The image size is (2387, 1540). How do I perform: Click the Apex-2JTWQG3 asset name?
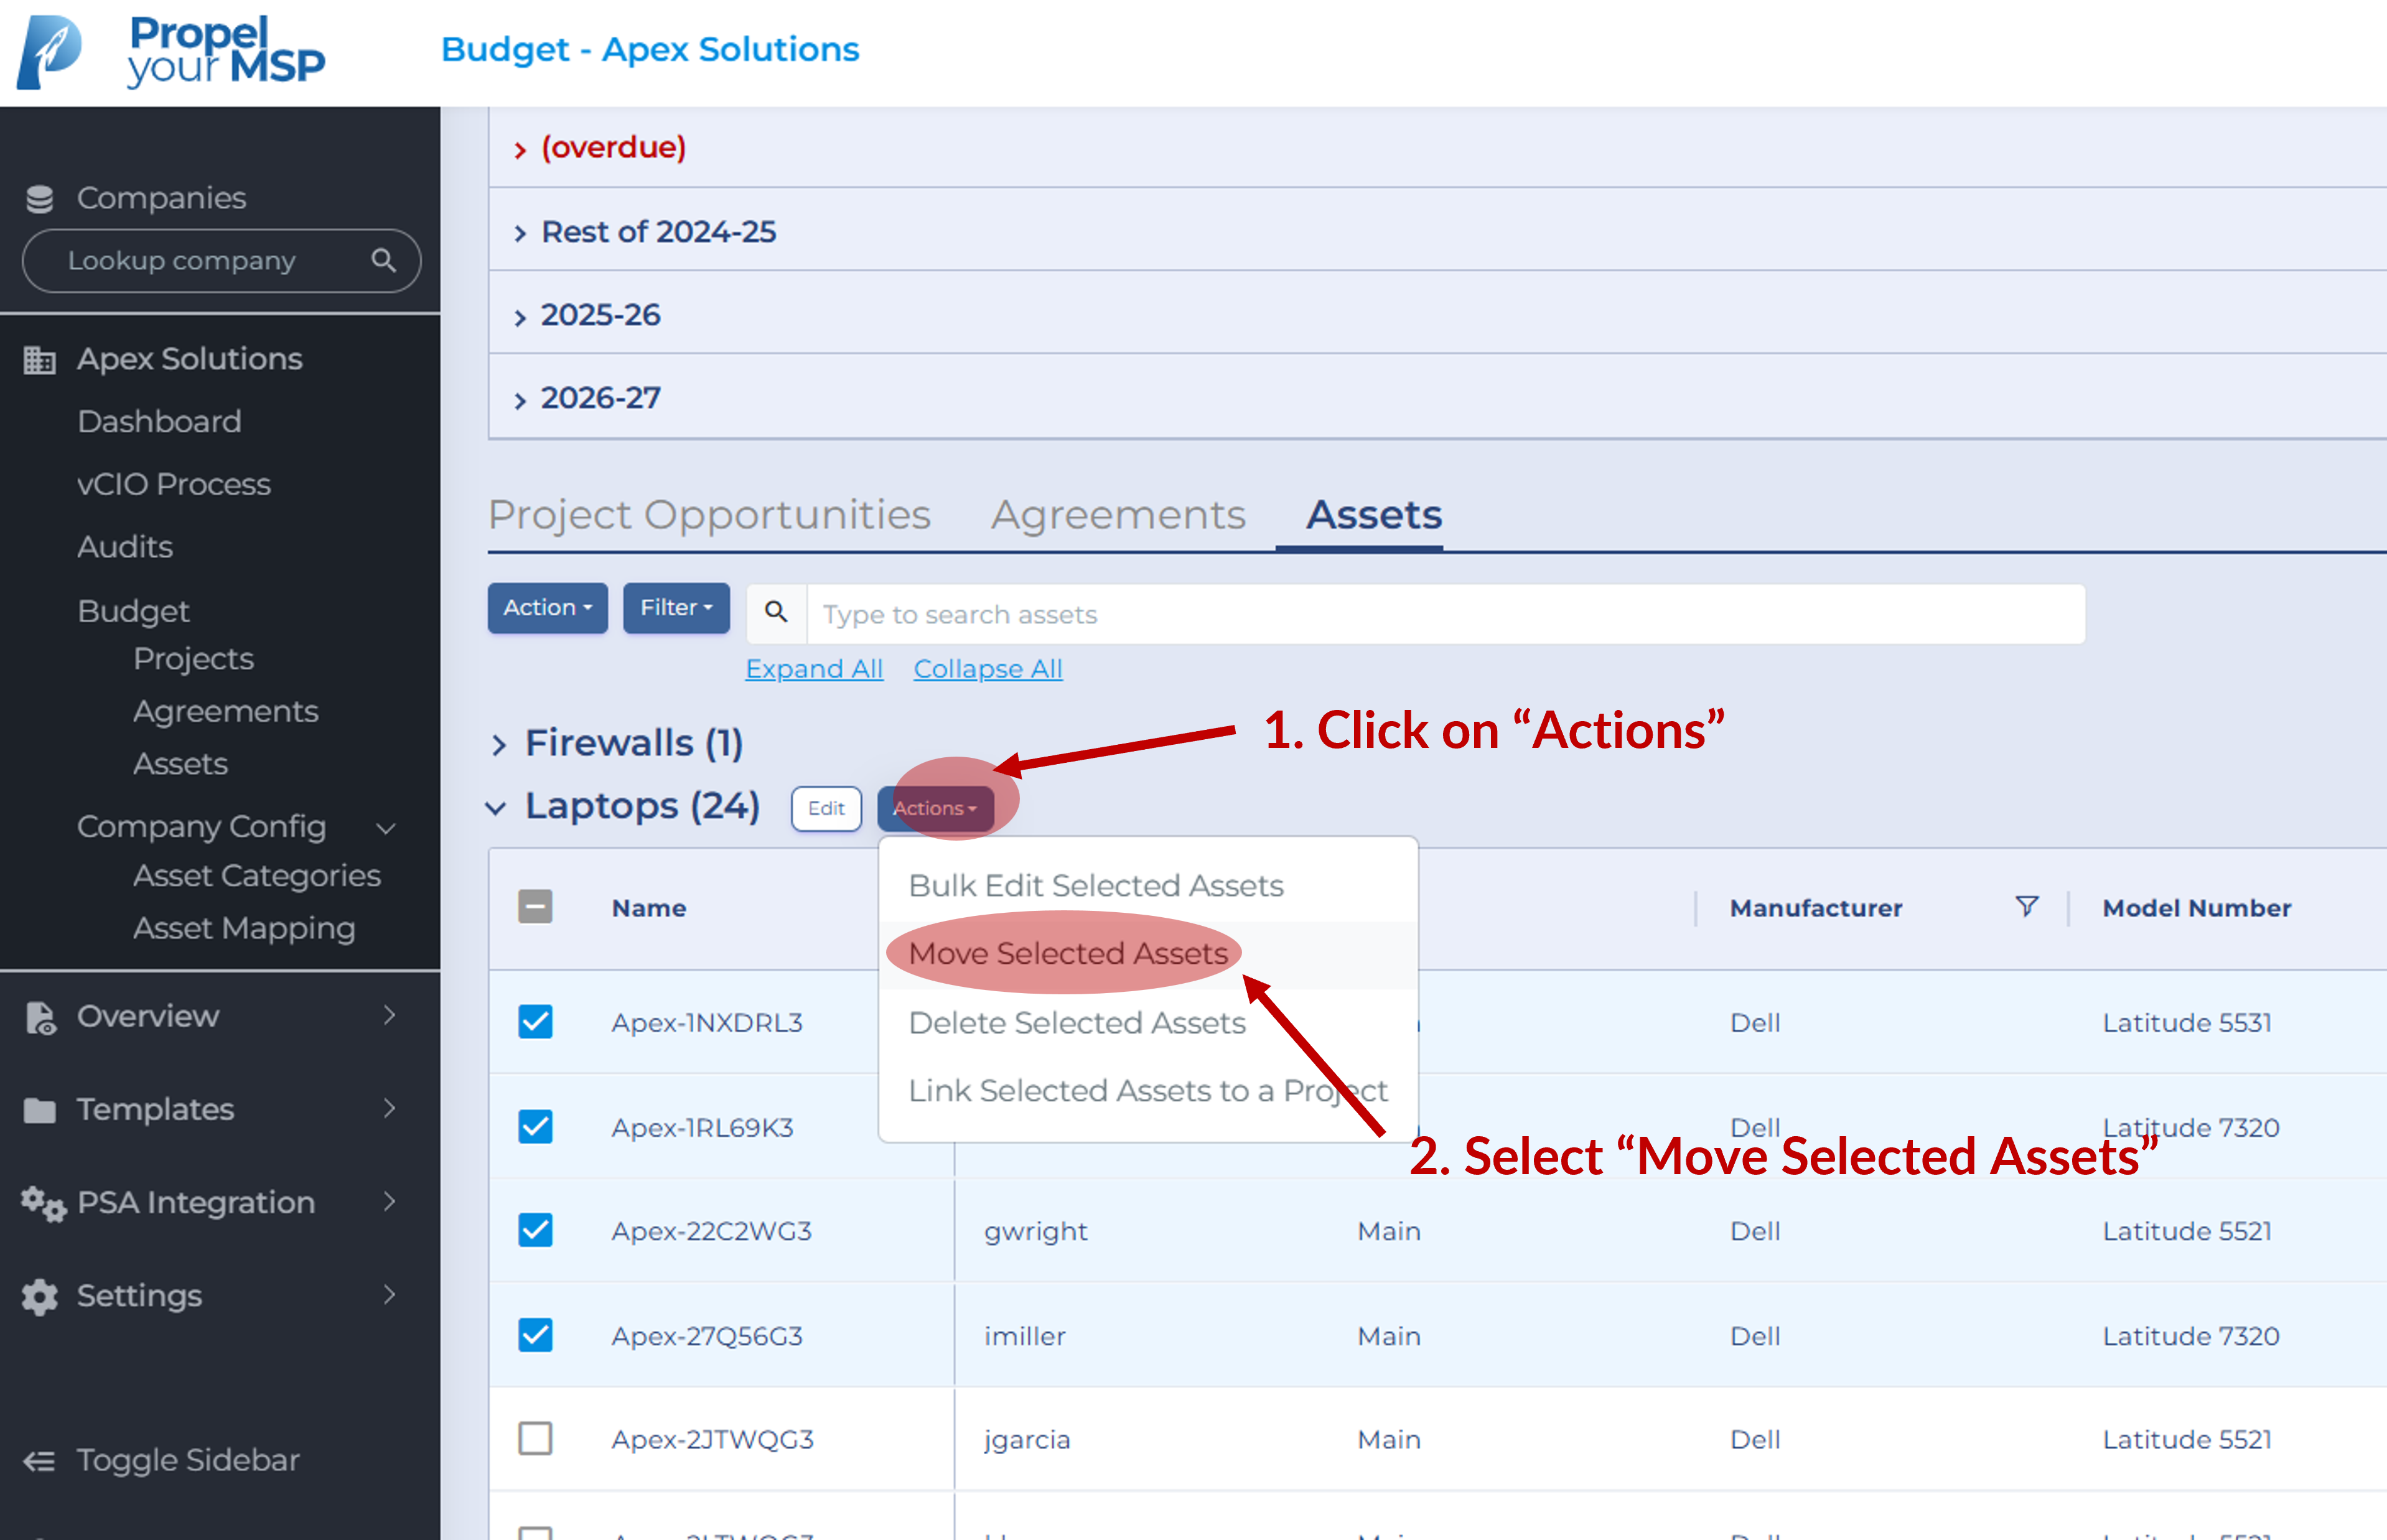712,1440
